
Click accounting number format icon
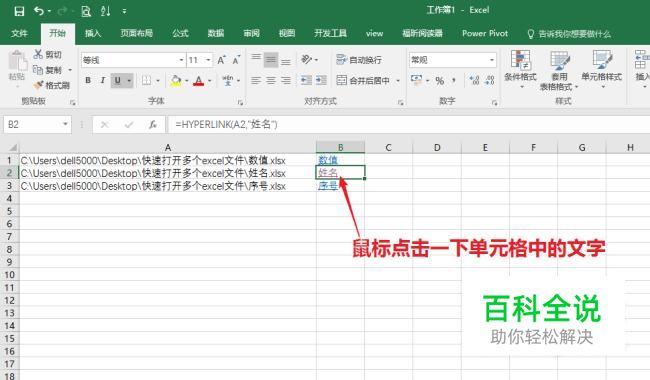click(416, 80)
